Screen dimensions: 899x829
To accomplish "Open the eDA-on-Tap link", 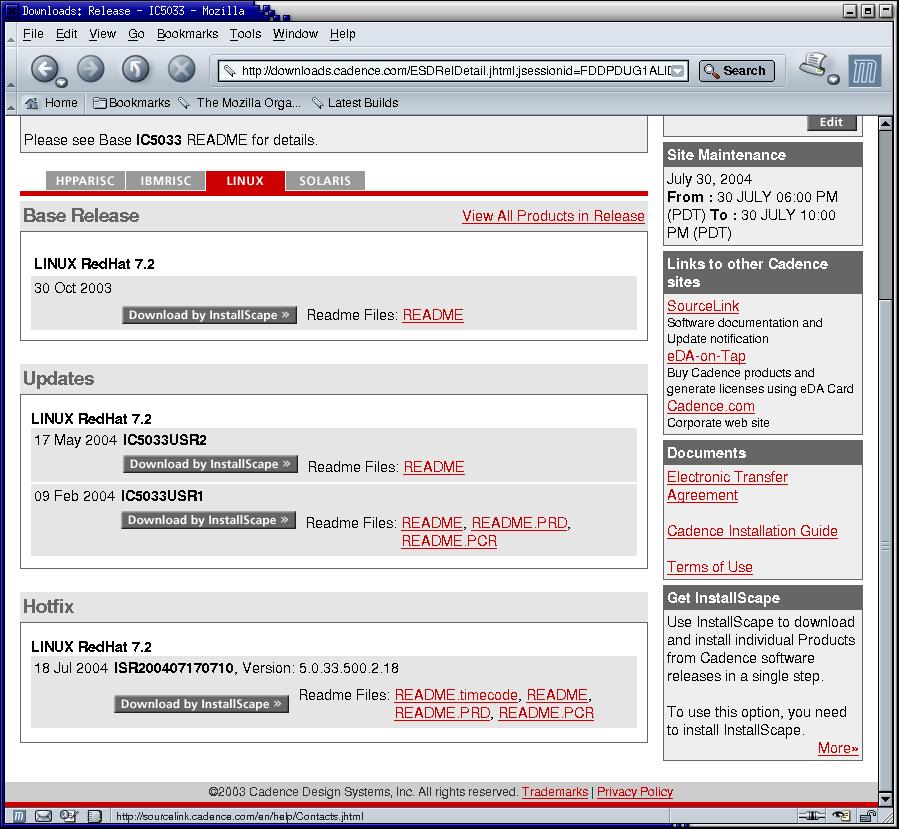I will 706,356.
